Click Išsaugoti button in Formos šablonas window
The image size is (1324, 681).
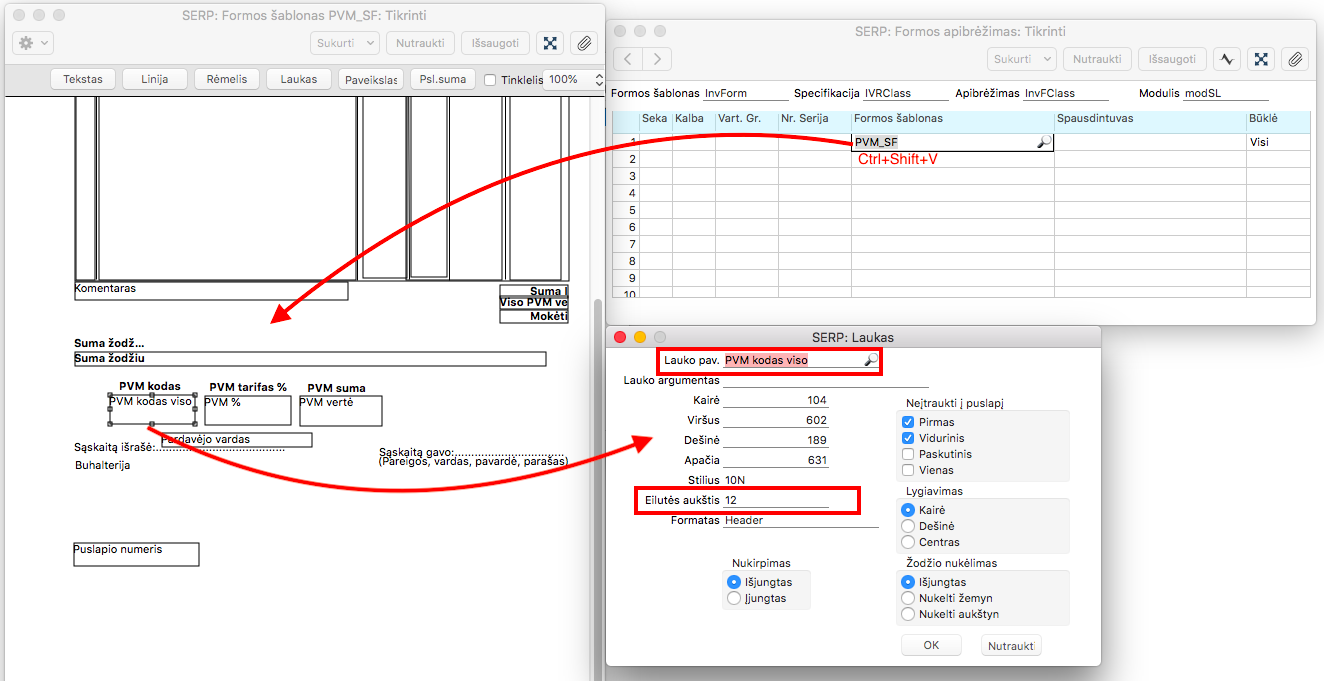coord(495,43)
